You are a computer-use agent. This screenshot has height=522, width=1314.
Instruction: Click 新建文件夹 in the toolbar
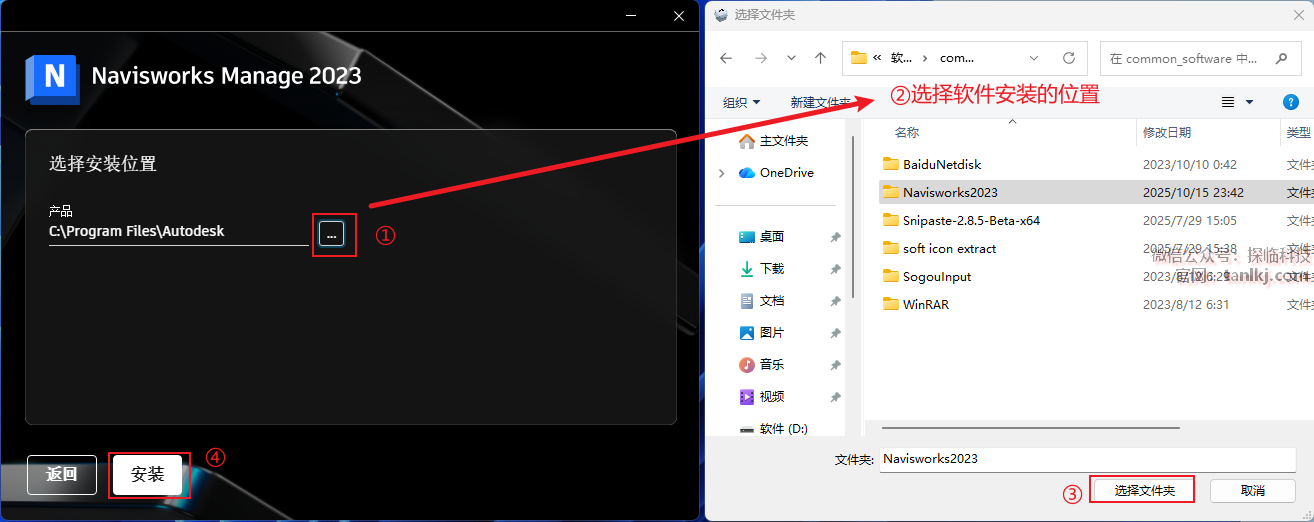818,102
